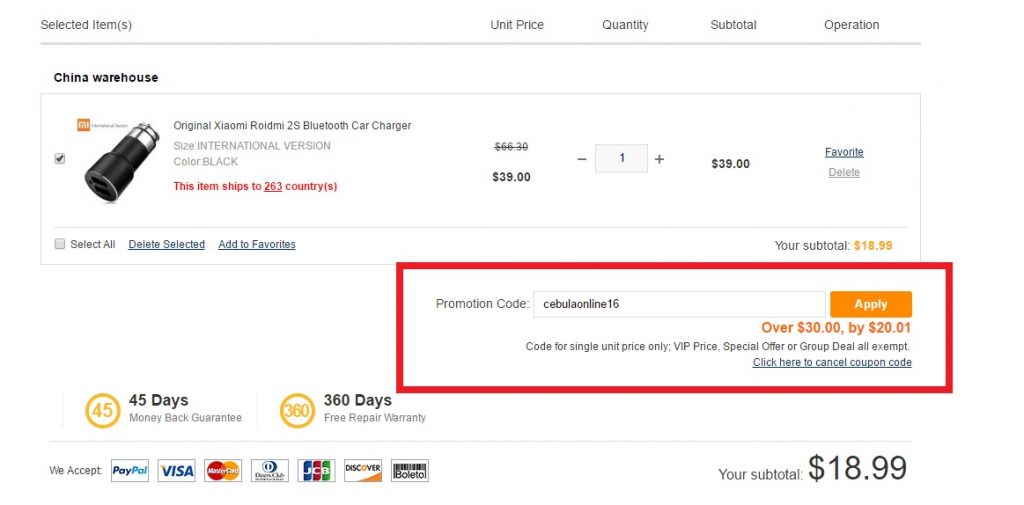This screenshot has width=1024, height=505.
Task: Click the PayPal payment icon
Action: click(x=129, y=470)
